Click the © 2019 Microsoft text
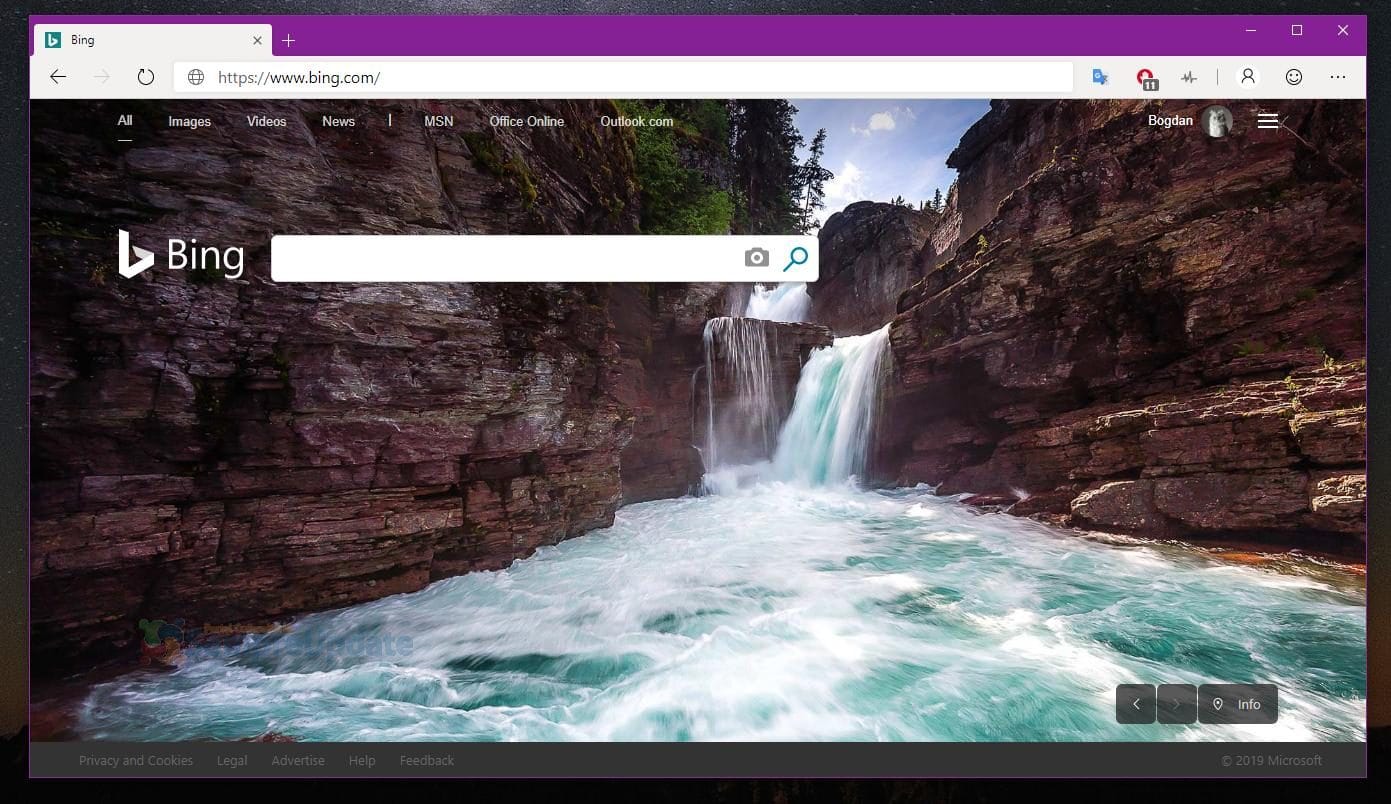 (x=1272, y=760)
